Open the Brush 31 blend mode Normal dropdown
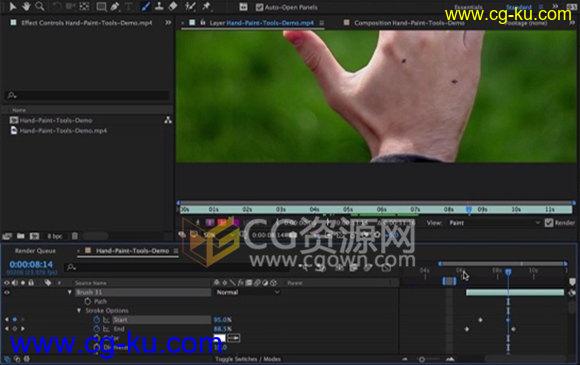Image resolution: width=580 pixels, height=365 pixels. (x=247, y=292)
